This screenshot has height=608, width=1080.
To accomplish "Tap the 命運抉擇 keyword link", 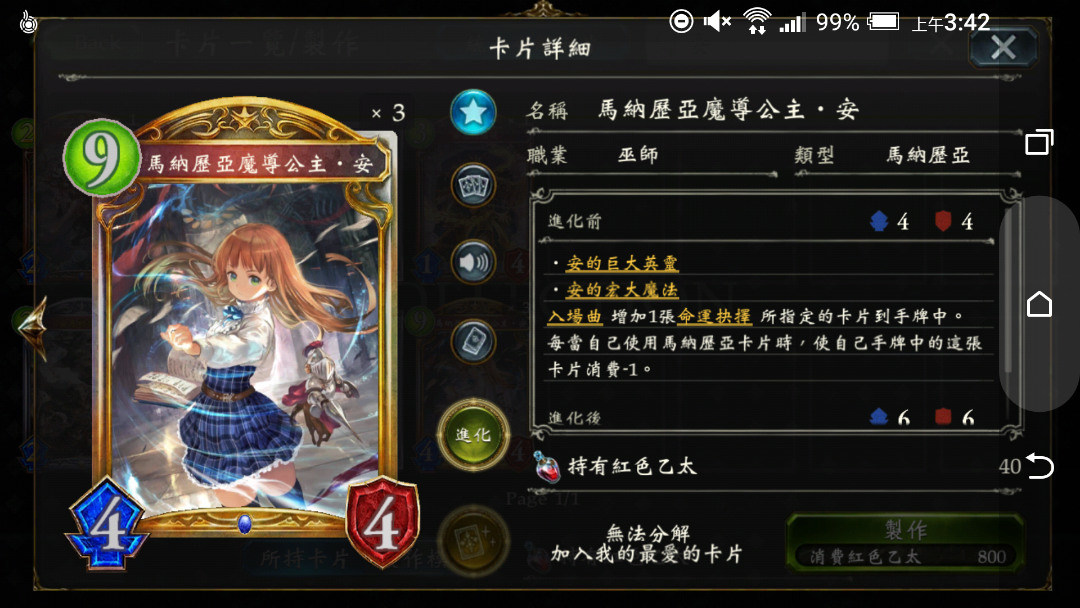I will tap(714, 317).
